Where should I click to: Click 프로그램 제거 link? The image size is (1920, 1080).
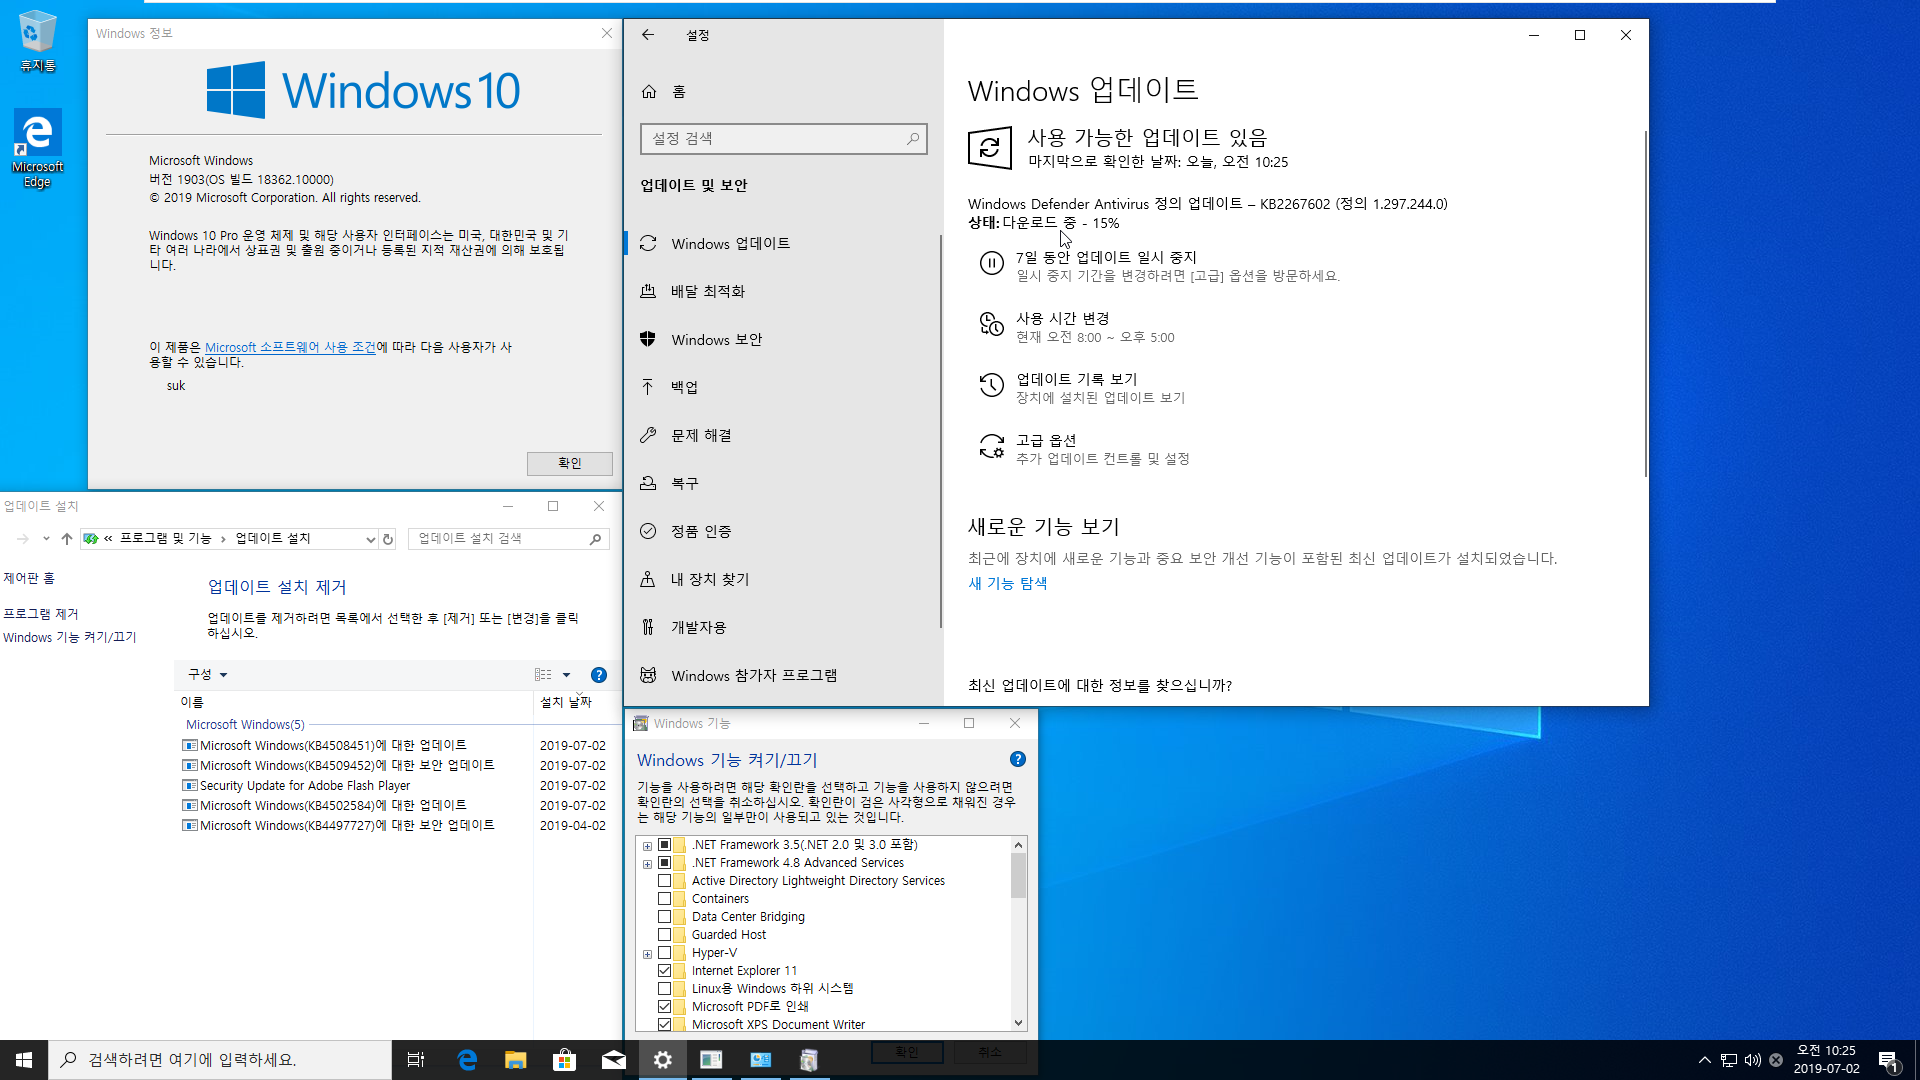[40, 614]
